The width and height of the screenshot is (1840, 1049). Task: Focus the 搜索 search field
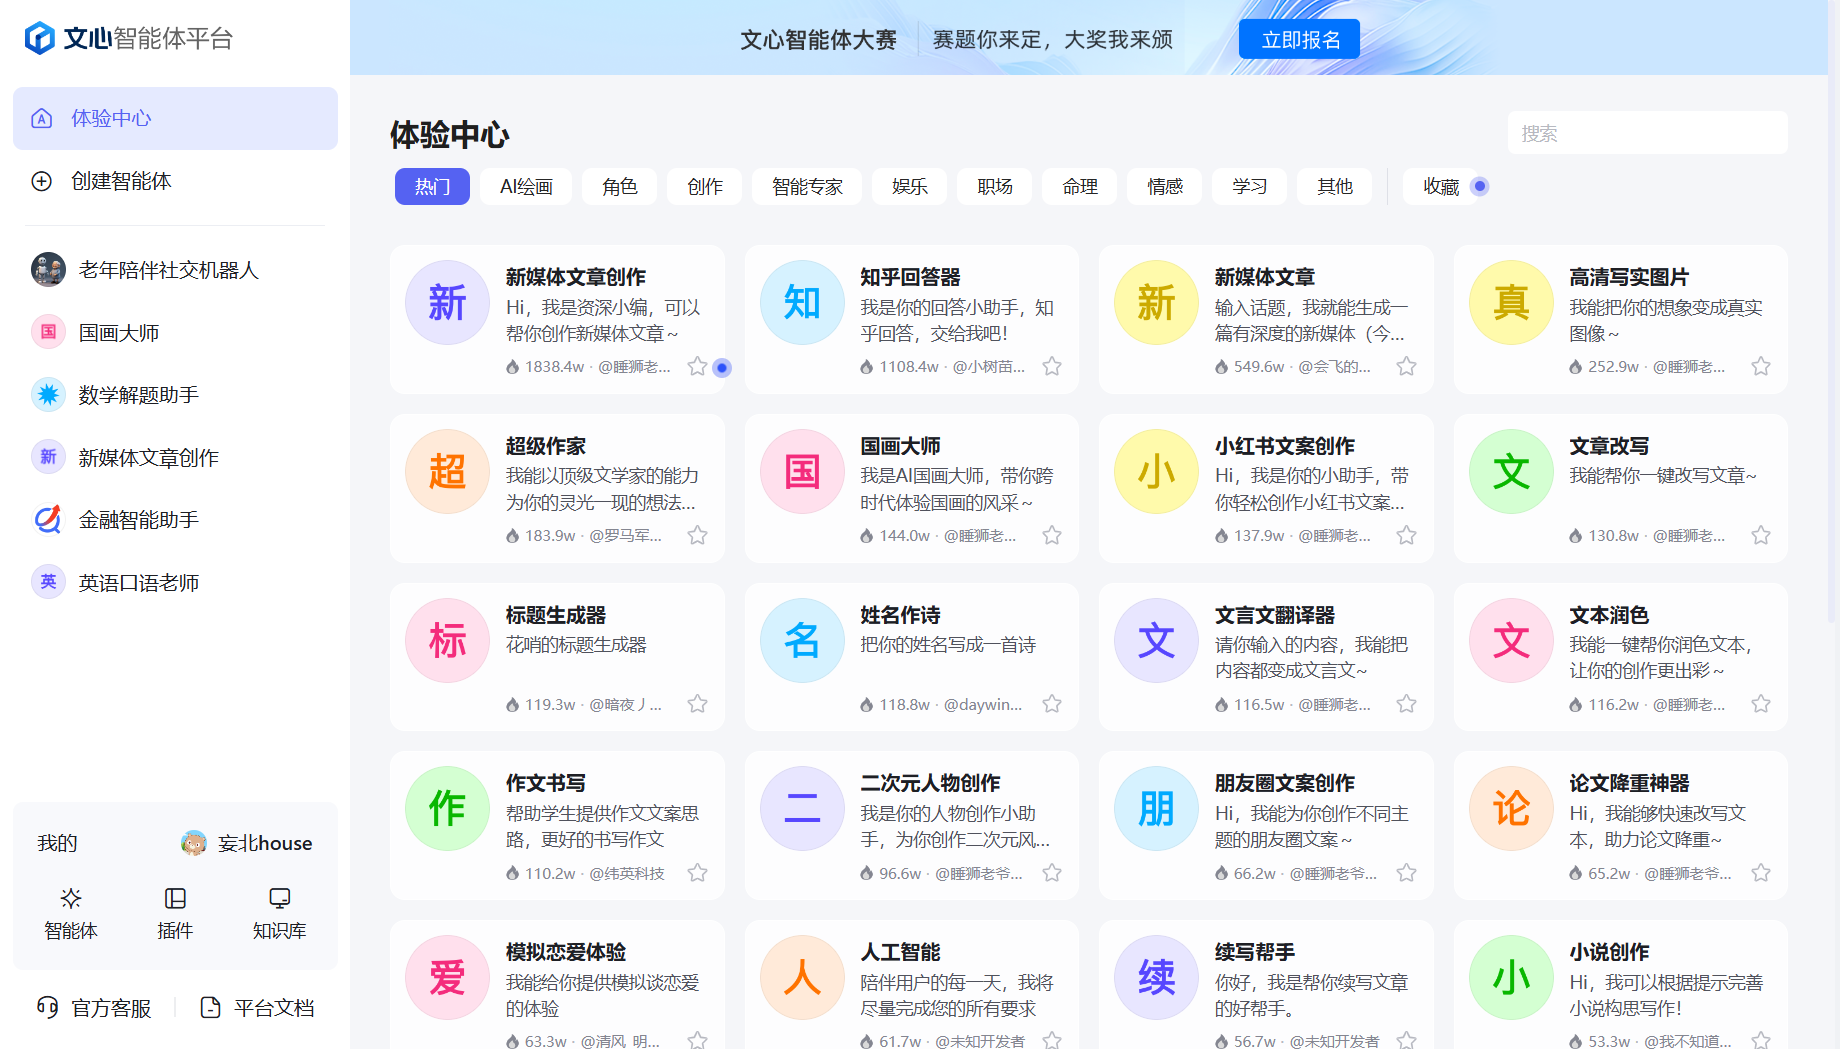tap(1647, 133)
